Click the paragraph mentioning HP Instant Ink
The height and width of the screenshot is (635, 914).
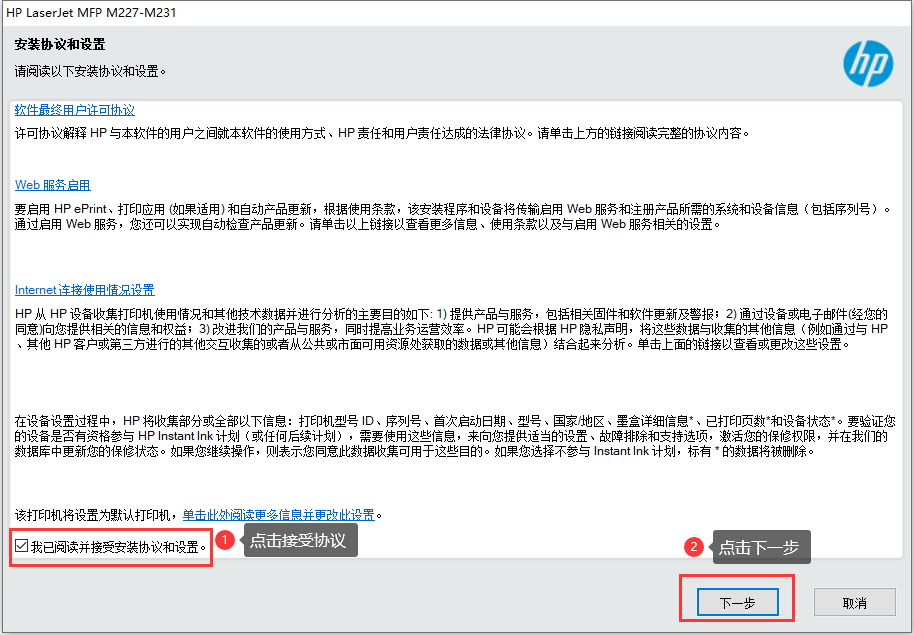coord(450,436)
